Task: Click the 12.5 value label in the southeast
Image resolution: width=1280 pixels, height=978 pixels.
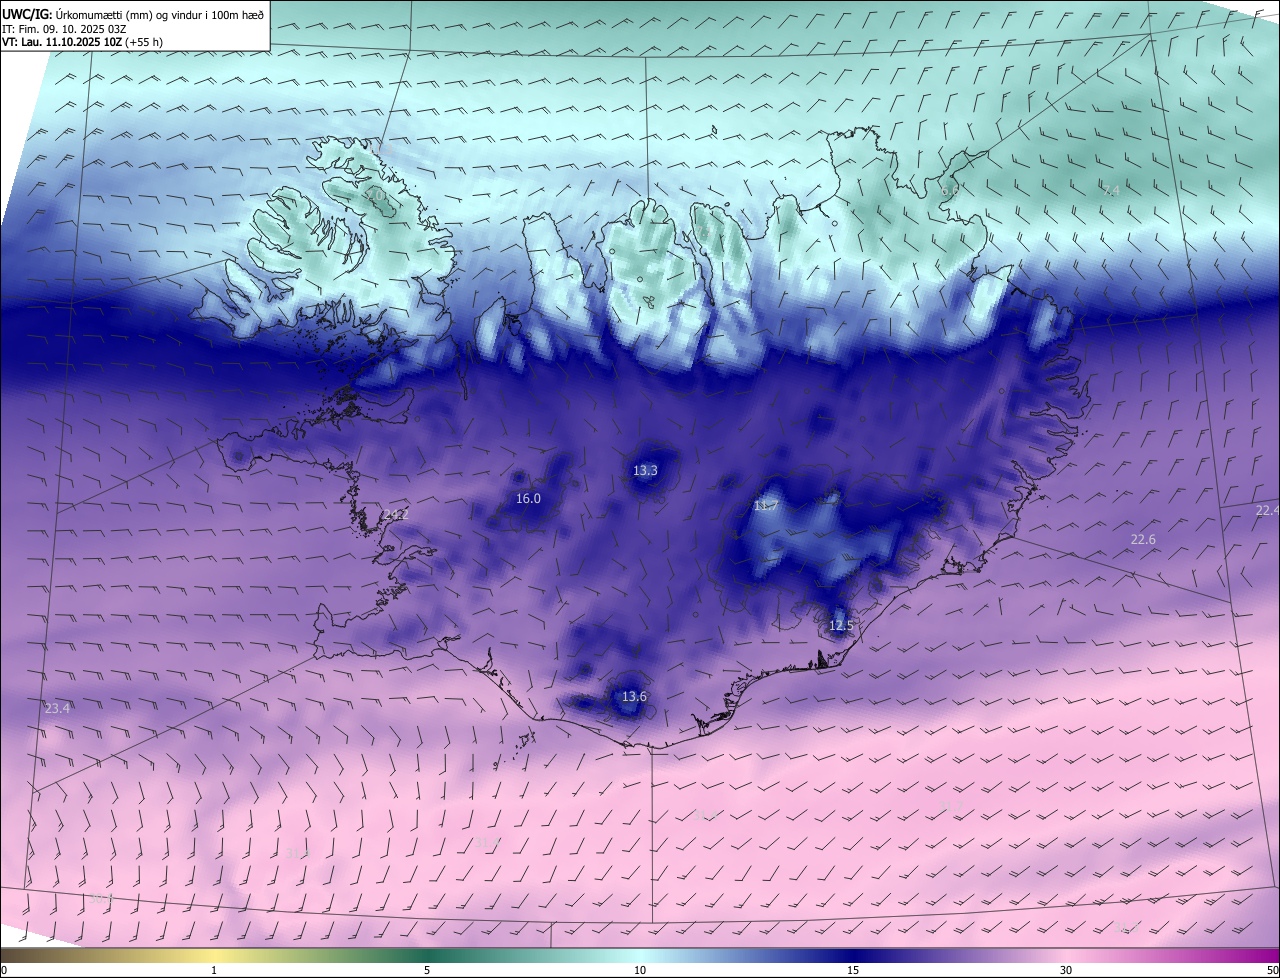Action: 842,626
